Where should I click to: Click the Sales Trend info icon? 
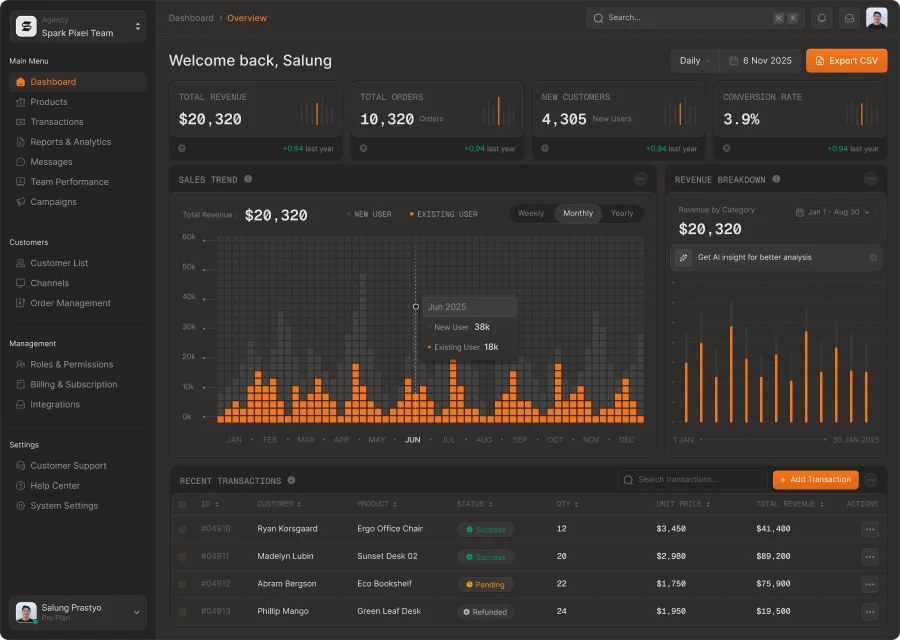tap(248, 179)
